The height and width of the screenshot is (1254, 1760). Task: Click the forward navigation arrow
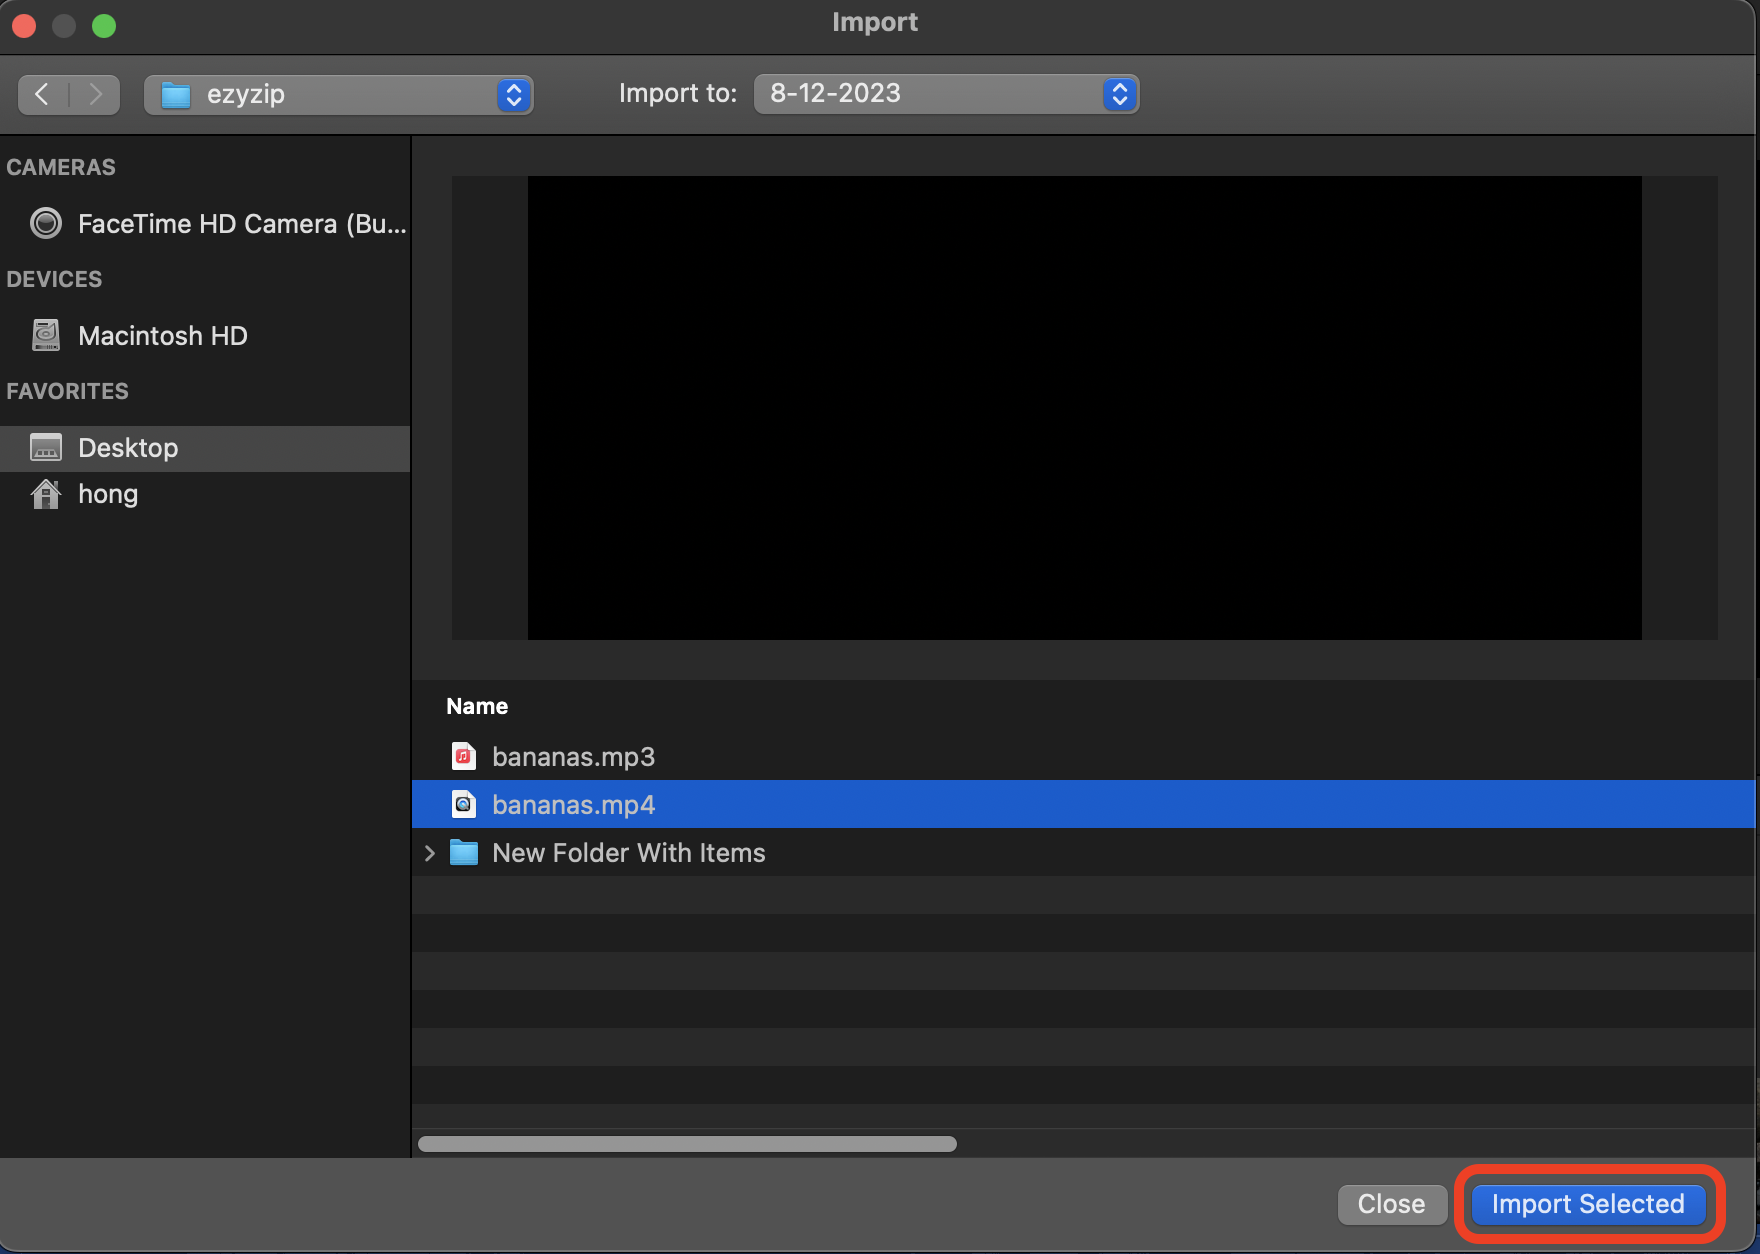pos(95,93)
